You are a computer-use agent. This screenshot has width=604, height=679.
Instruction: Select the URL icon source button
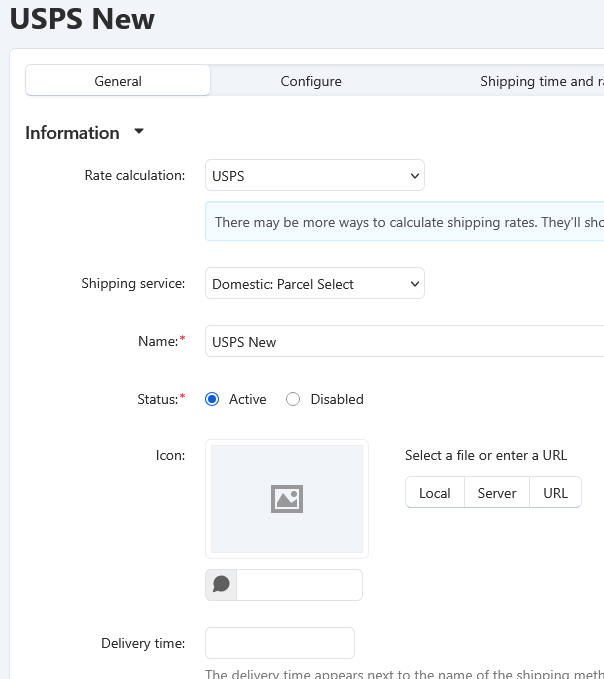pyautogui.click(x=555, y=493)
